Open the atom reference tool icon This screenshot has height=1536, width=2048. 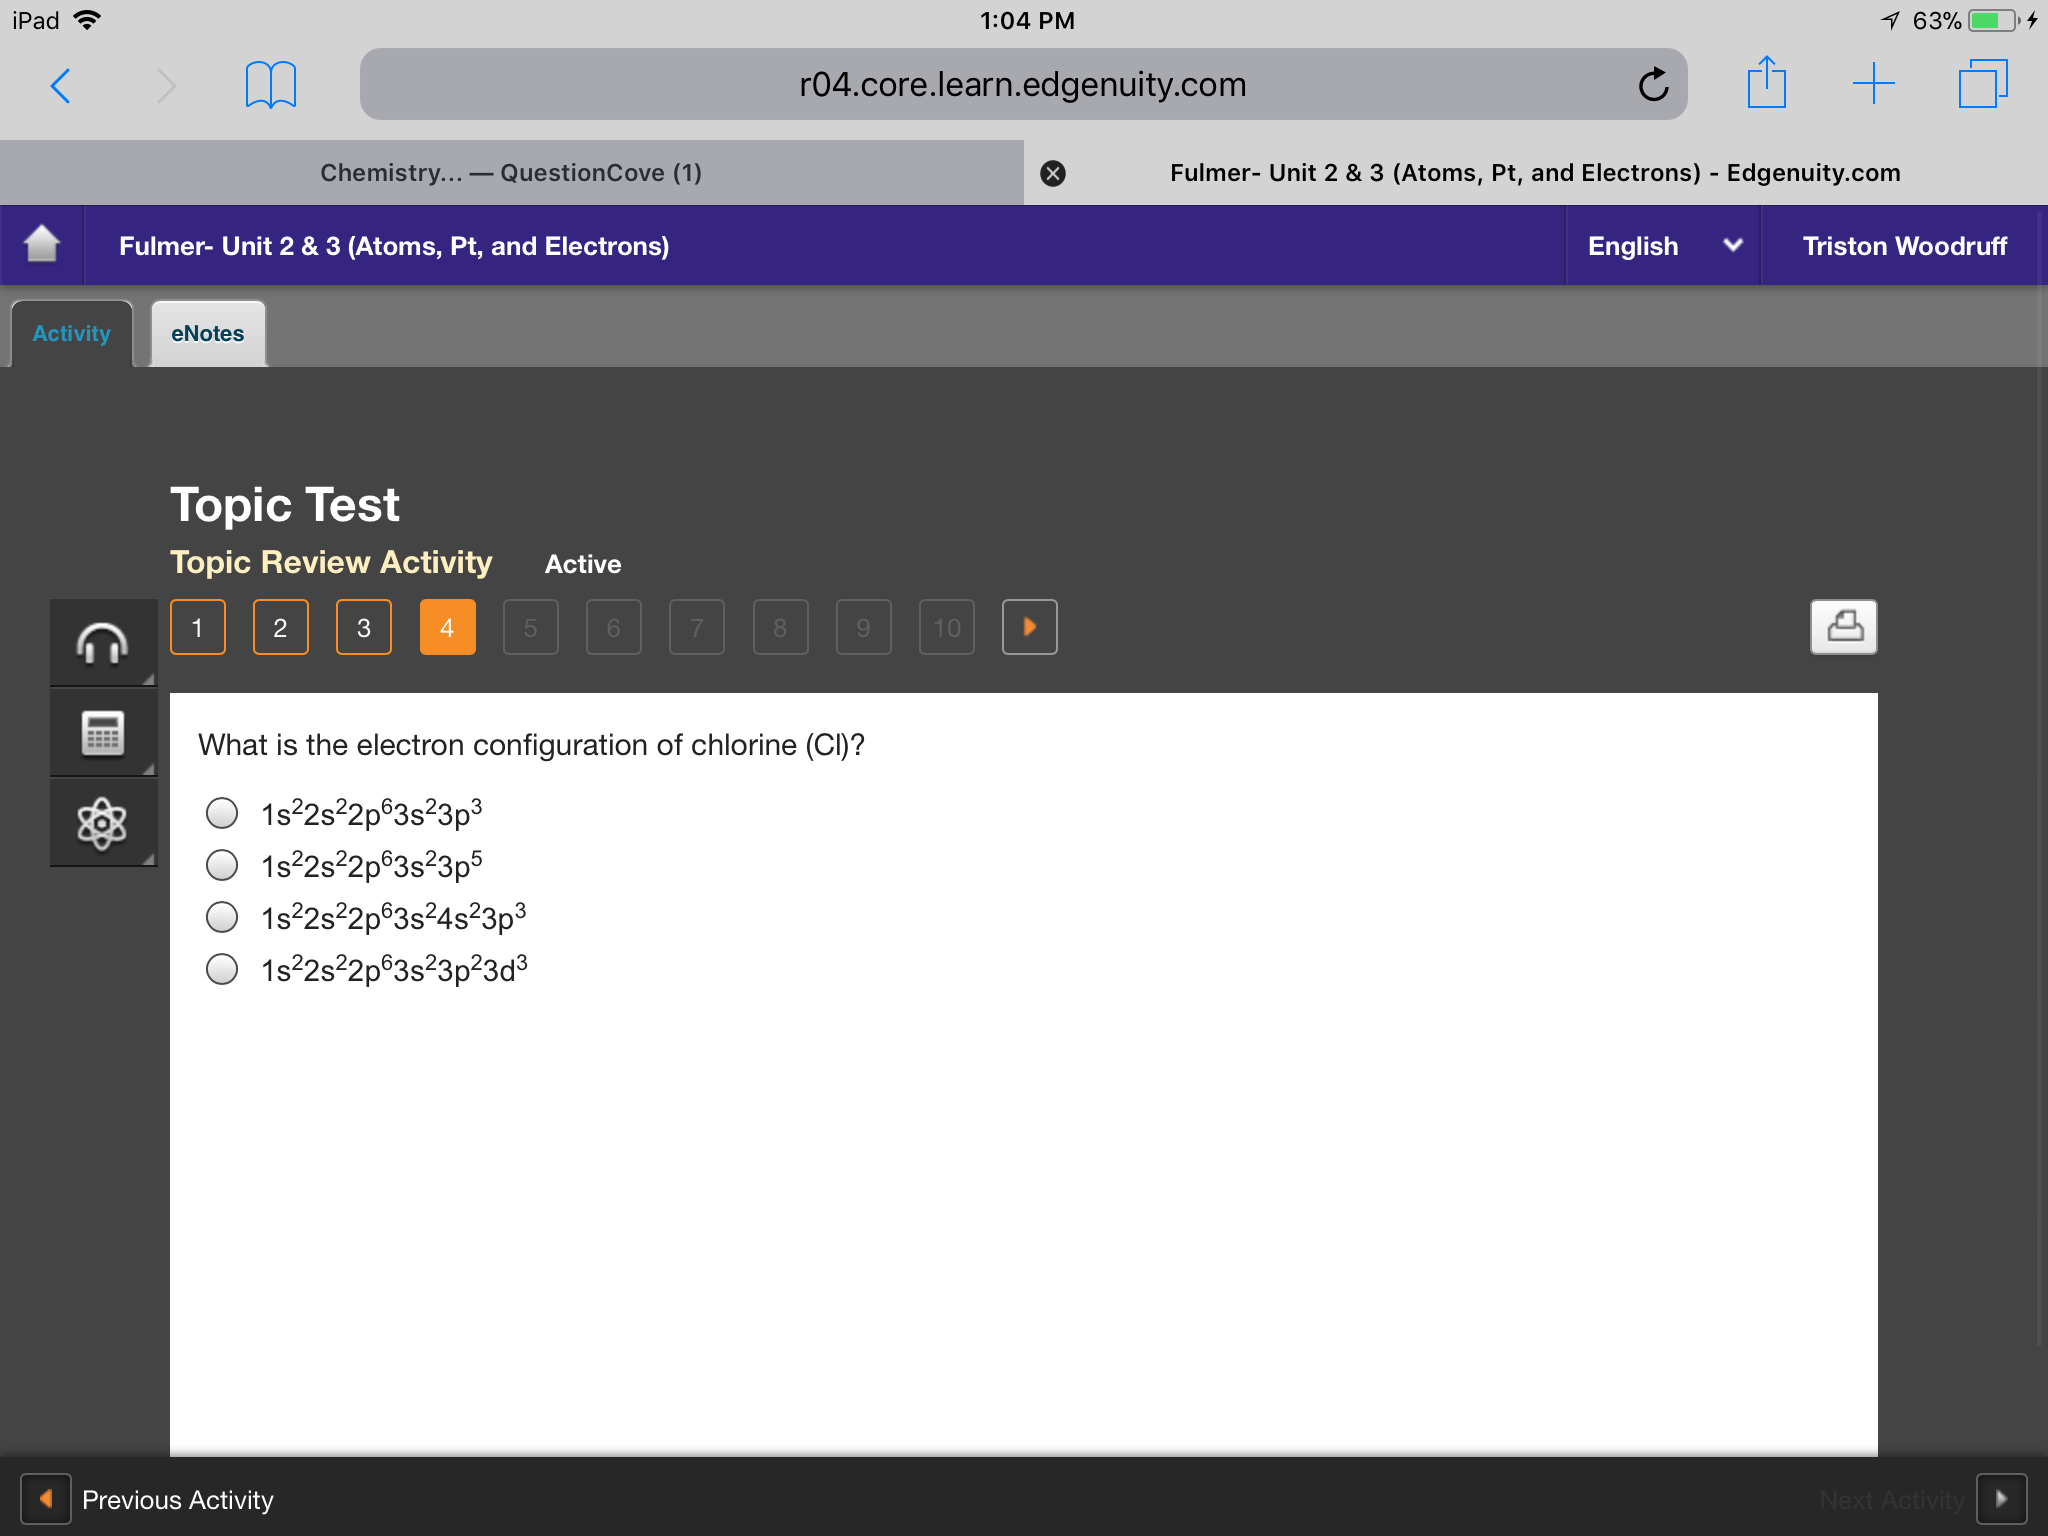(x=103, y=824)
